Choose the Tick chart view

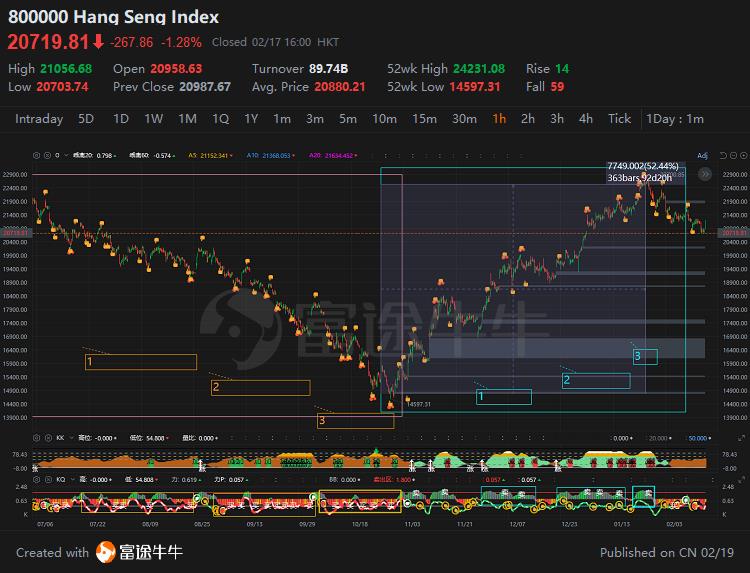click(620, 119)
